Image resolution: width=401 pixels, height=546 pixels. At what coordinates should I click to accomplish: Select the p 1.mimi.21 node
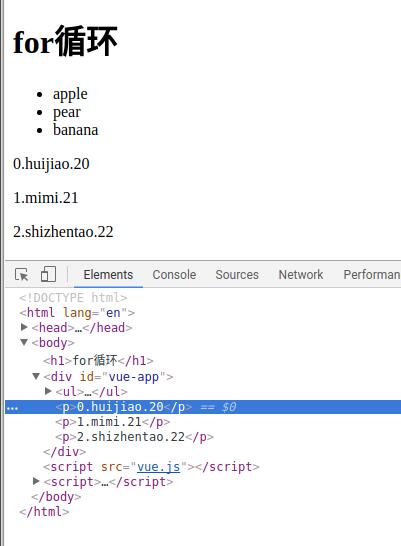112,422
